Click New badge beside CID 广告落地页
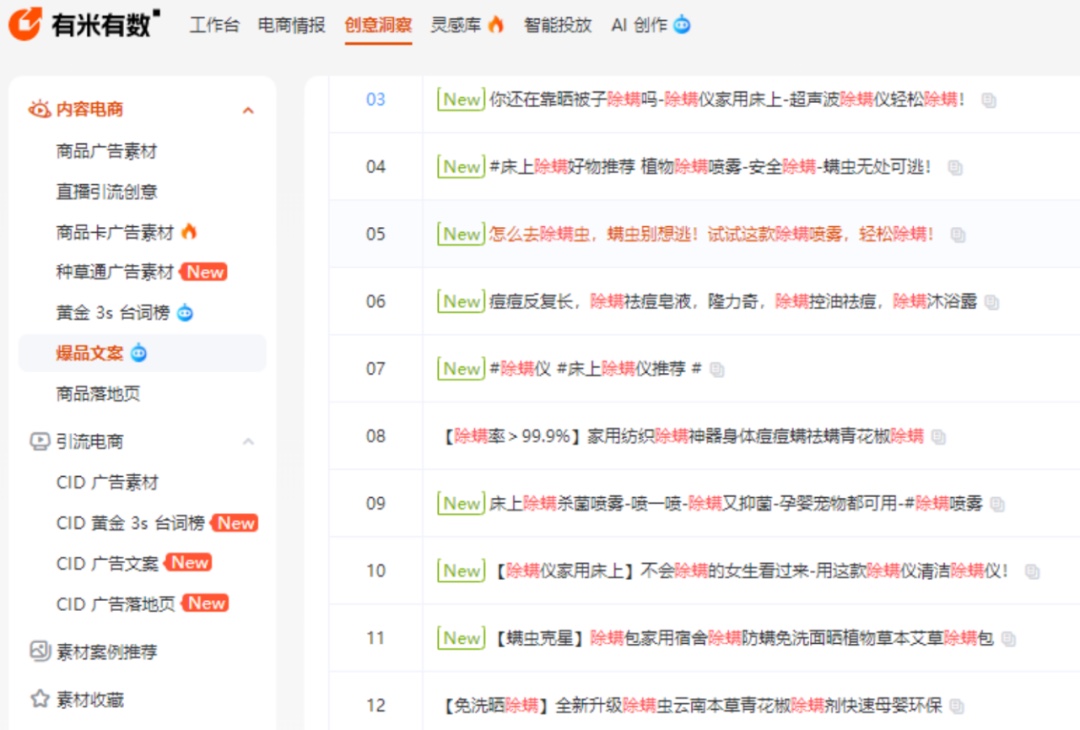The width and height of the screenshot is (1080, 730). pyautogui.click(x=205, y=603)
